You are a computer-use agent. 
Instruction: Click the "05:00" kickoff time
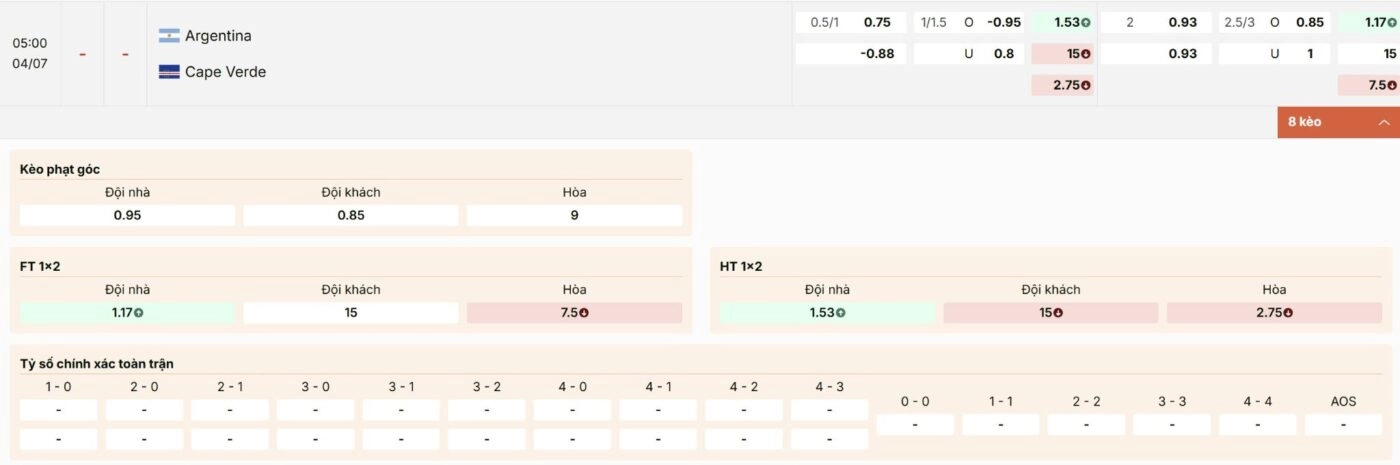point(30,43)
